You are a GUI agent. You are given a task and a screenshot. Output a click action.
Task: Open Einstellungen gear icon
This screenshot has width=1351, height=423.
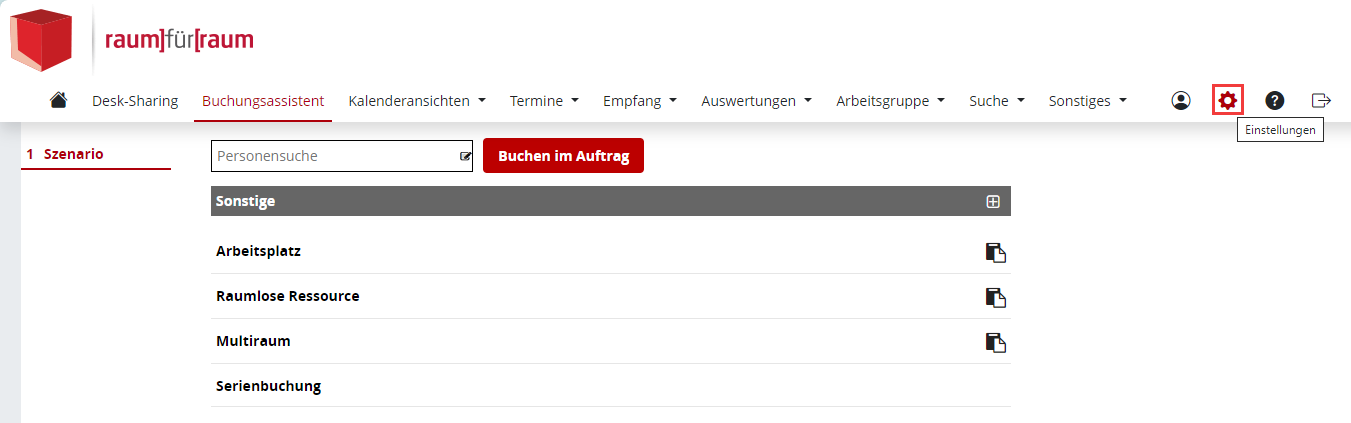coord(1227,100)
